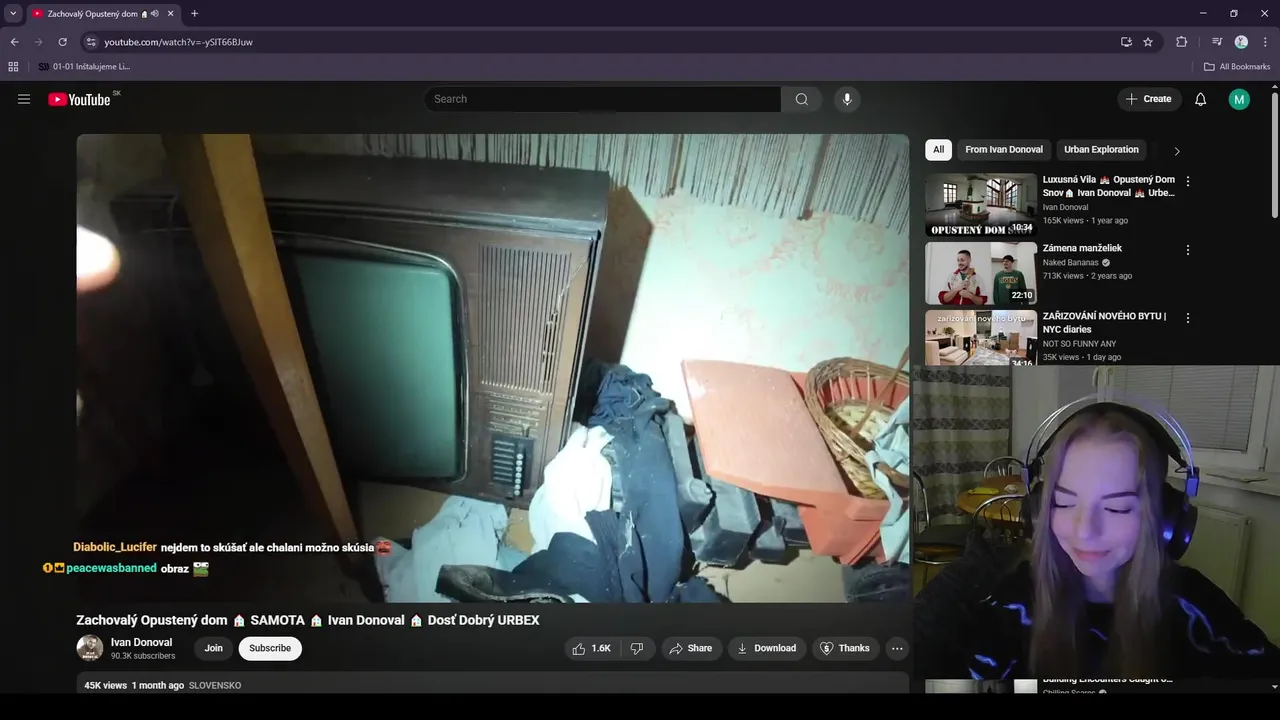The width and height of the screenshot is (1280, 720).
Task: Select Urban Exploration filter chip
Action: (x=1101, y=150)
